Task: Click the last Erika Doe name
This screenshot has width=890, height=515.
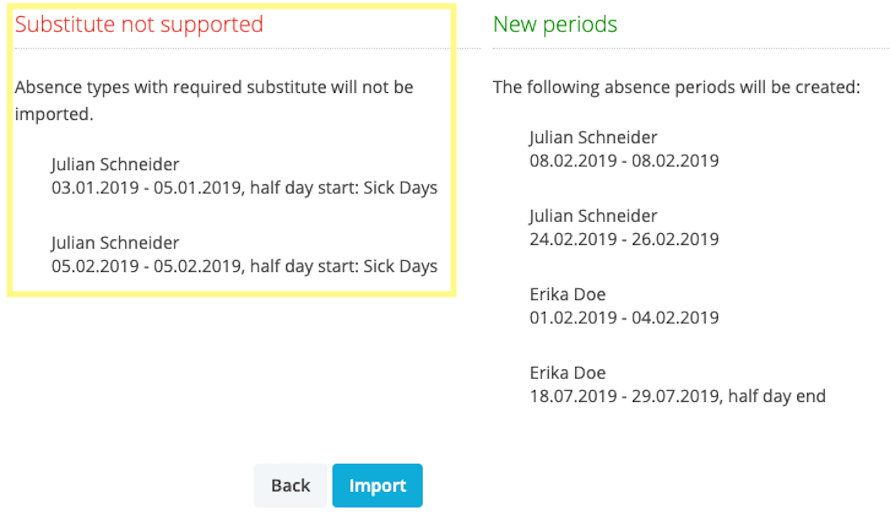Action: click(x=568, y=372)
